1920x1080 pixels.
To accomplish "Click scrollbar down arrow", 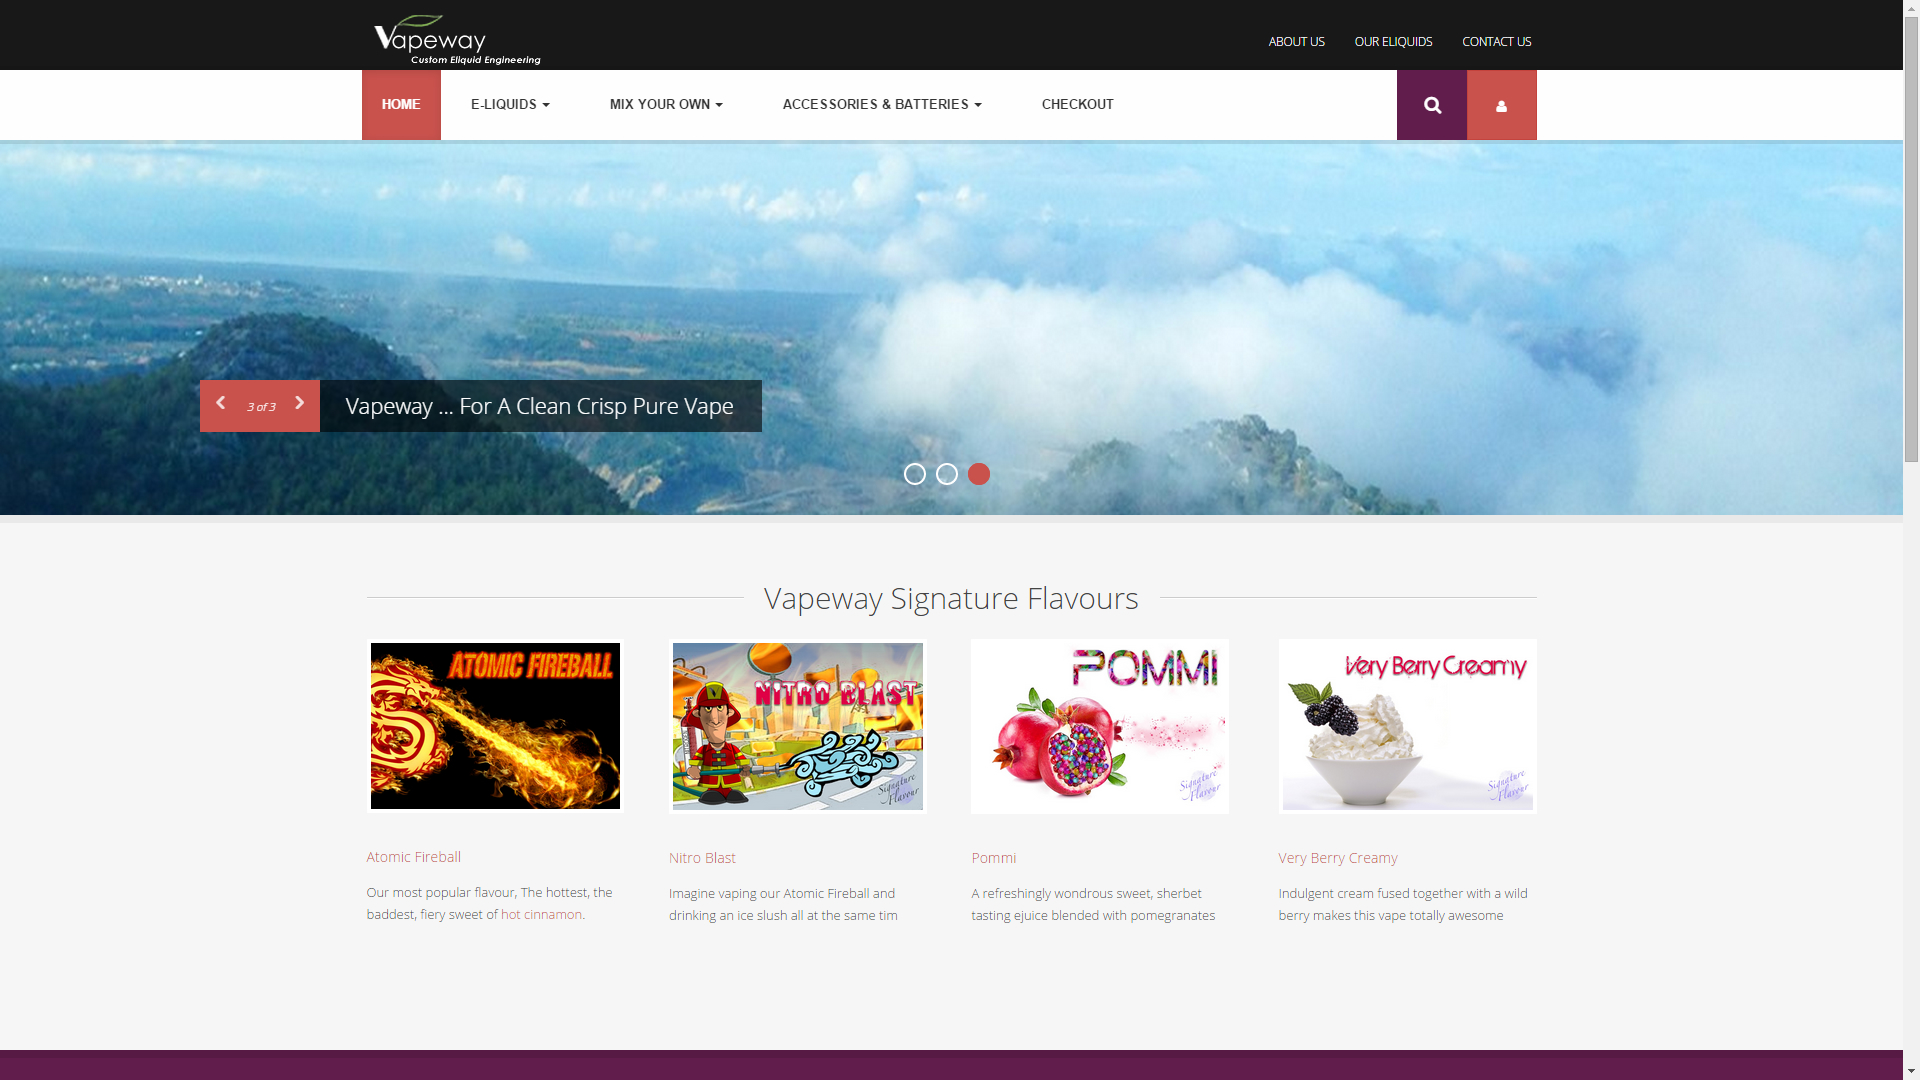I will click(1911, 1072).
